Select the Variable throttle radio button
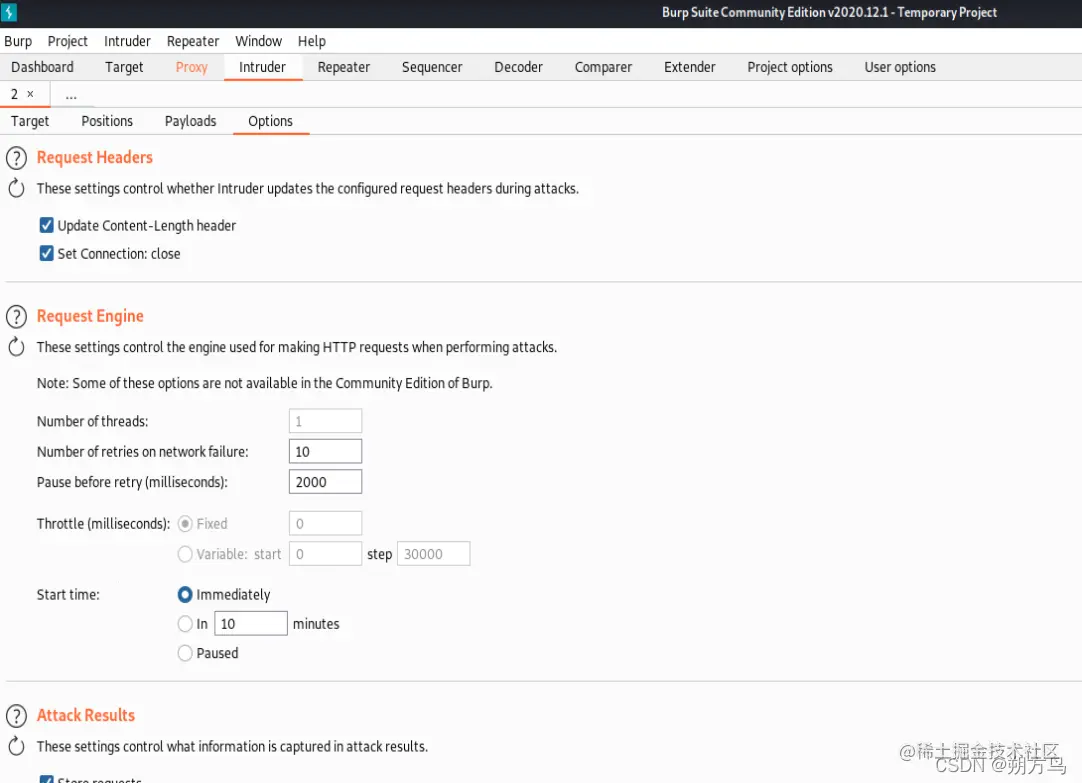 click(185, 554)
